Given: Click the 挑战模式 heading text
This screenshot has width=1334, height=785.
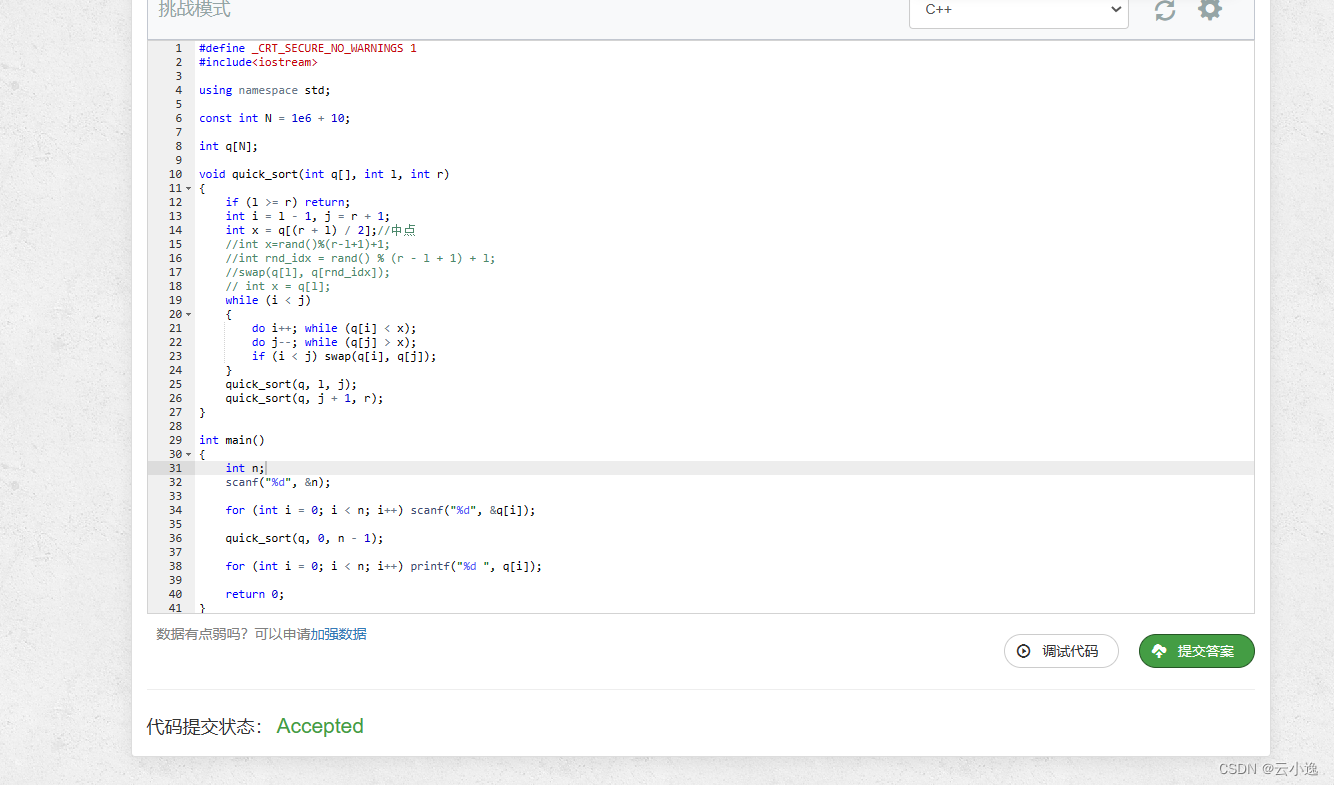Looking at the screenshot, I should click(x=194, y=9).
